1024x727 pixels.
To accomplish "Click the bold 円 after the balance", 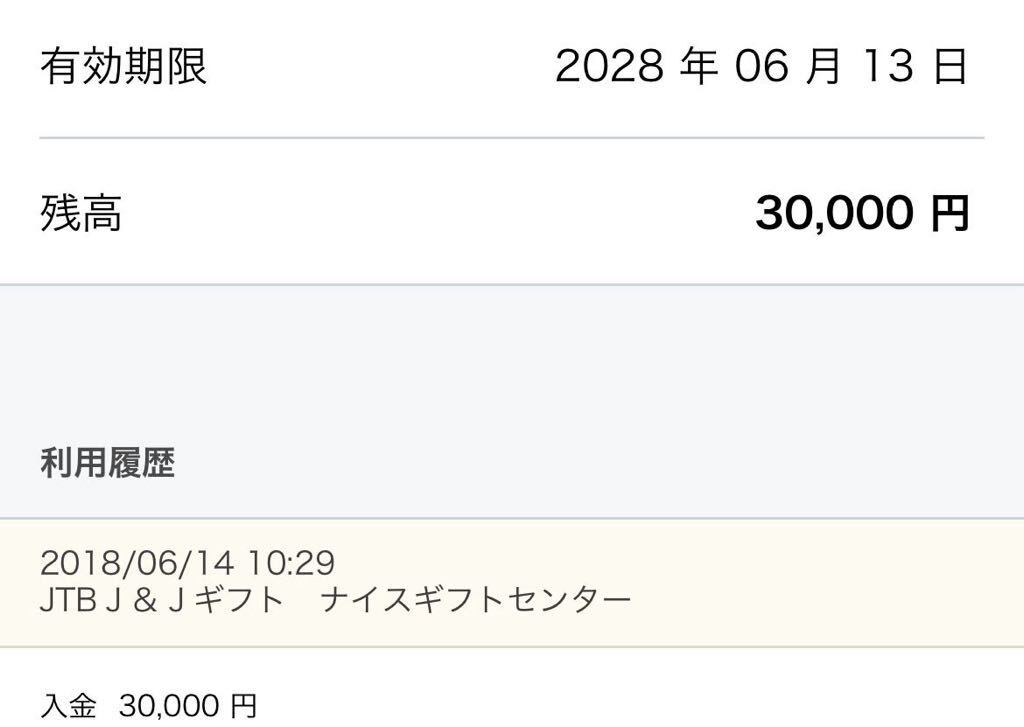I will 950,213.
